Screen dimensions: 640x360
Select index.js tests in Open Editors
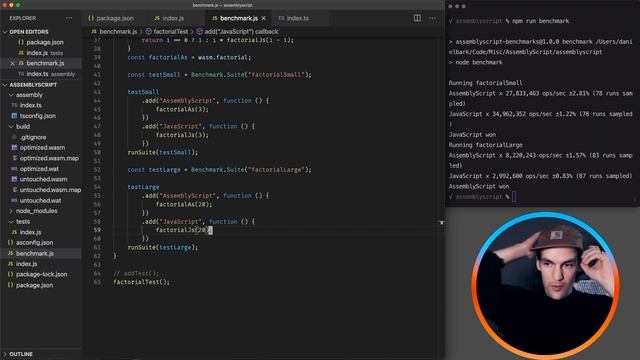tap(41, 53)
